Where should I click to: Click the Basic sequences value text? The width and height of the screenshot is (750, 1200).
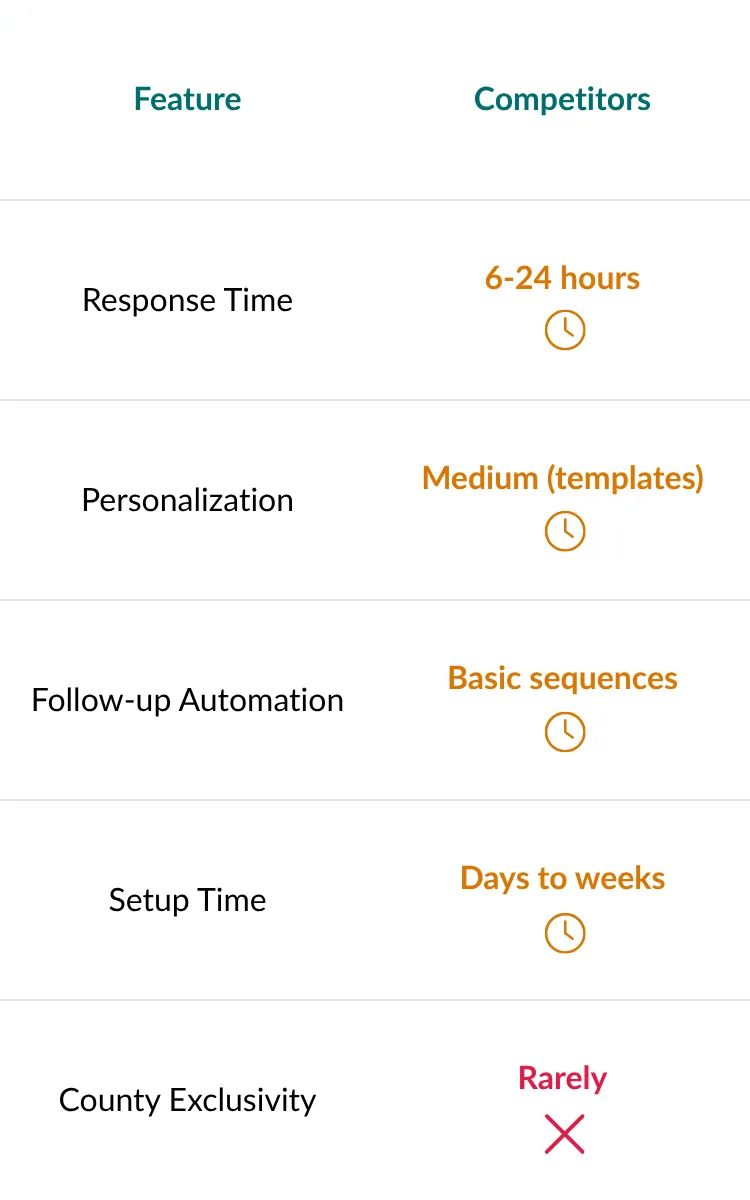tap(563, 678)
